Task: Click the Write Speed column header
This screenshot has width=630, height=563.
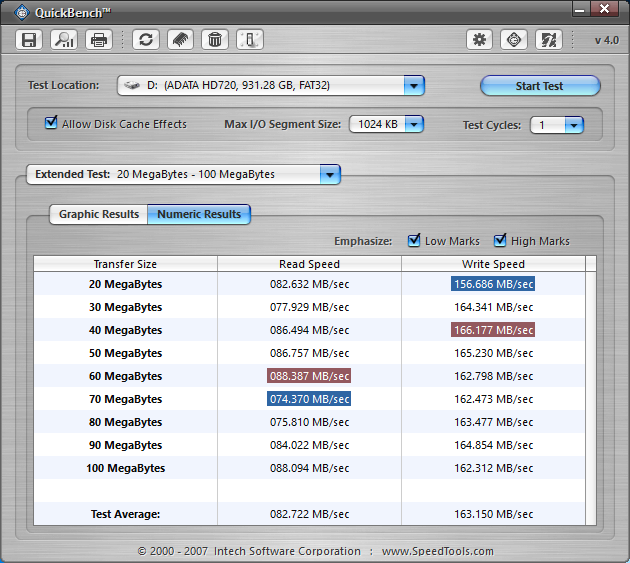Action: [x=493, y=264]
